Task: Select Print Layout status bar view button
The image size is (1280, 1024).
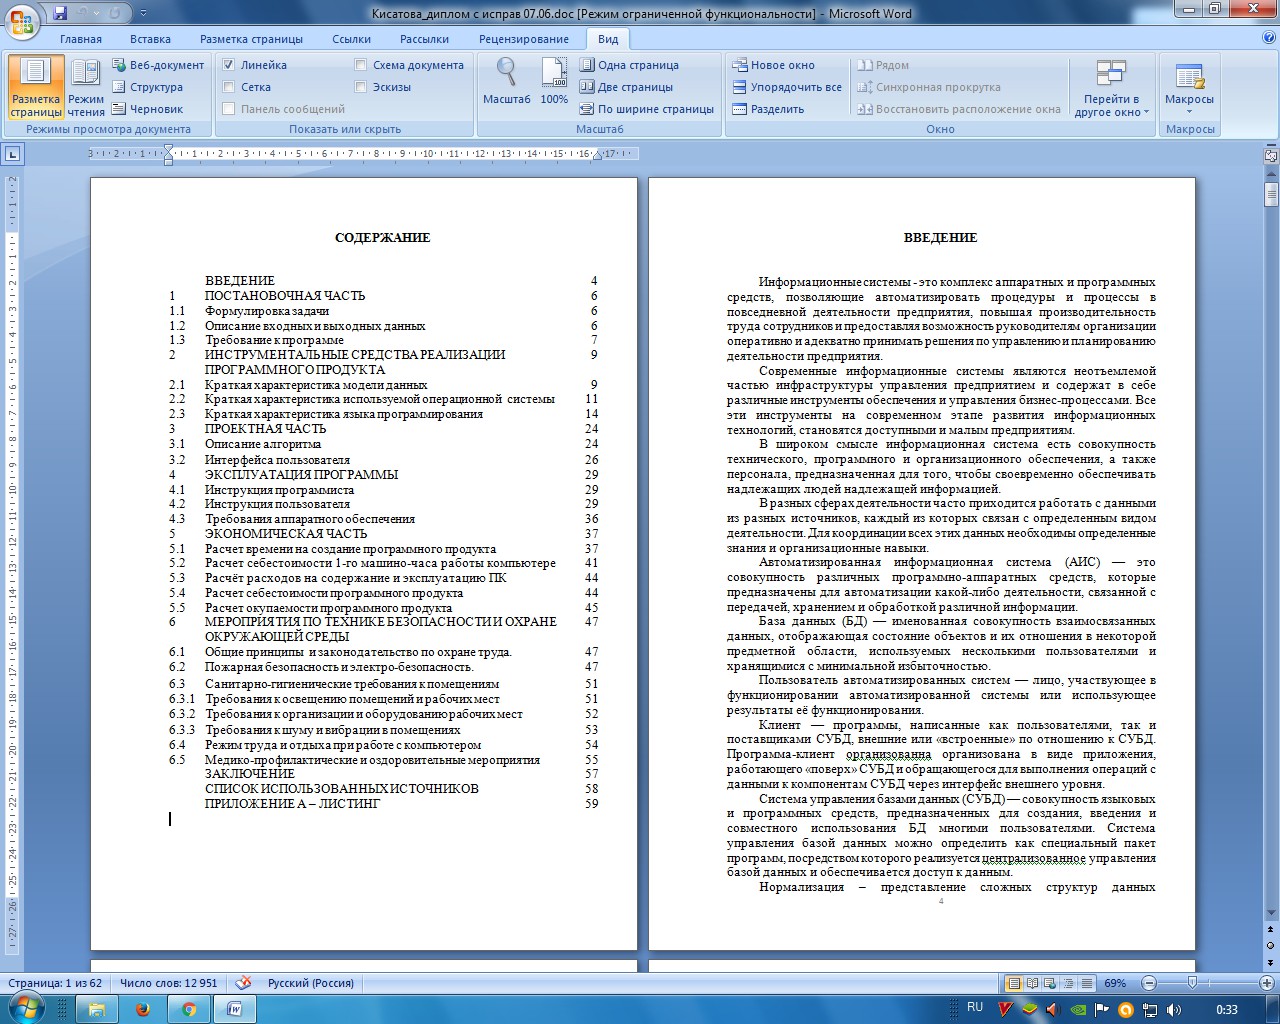Action: coord(1015,983)
